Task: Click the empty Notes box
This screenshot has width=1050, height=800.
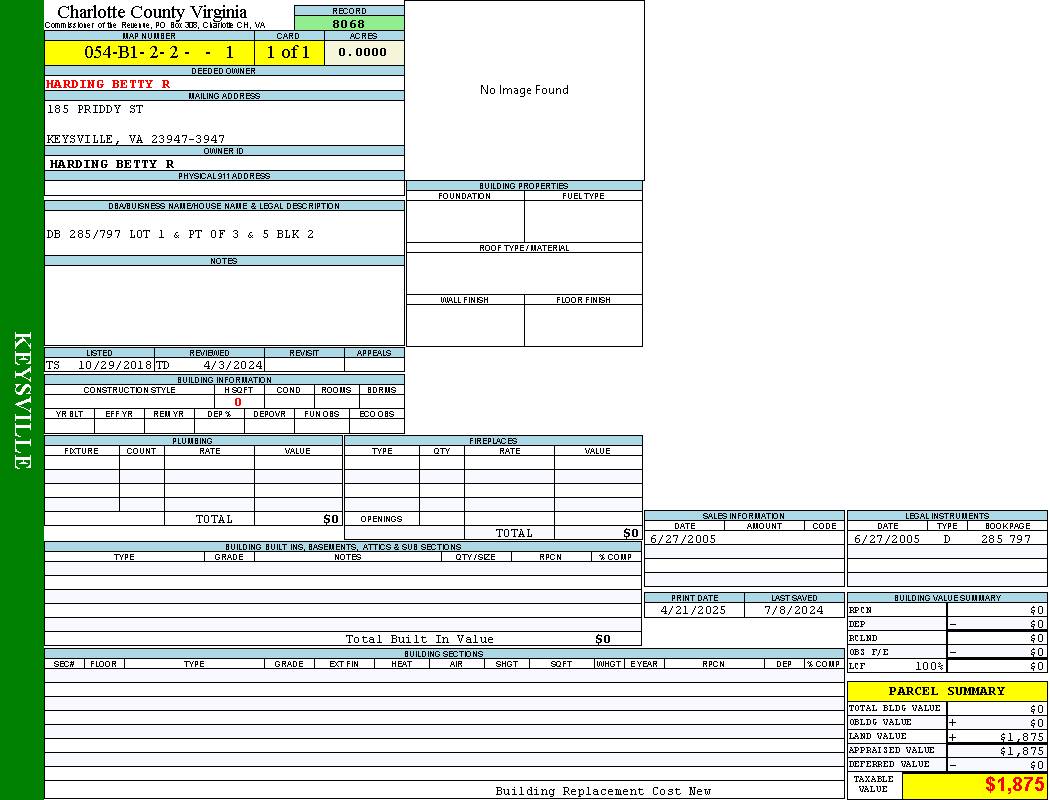Action: click(224, 305)
